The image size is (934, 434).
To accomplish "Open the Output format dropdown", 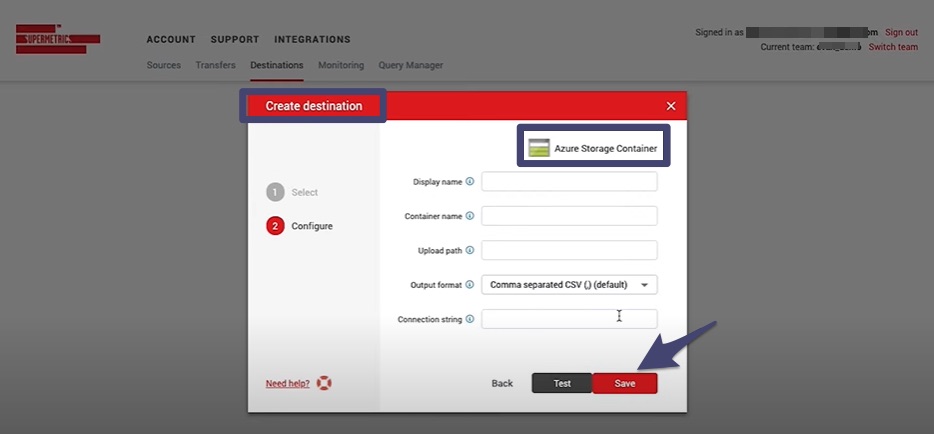I will [569, 285].
